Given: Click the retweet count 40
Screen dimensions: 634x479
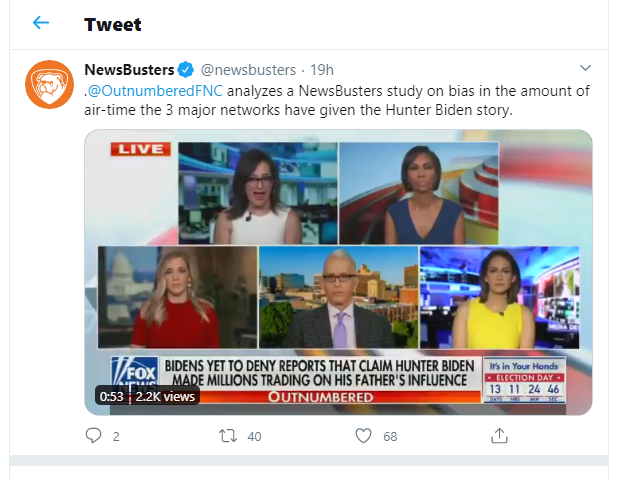Looking at the screenshot, I should 254,437.
